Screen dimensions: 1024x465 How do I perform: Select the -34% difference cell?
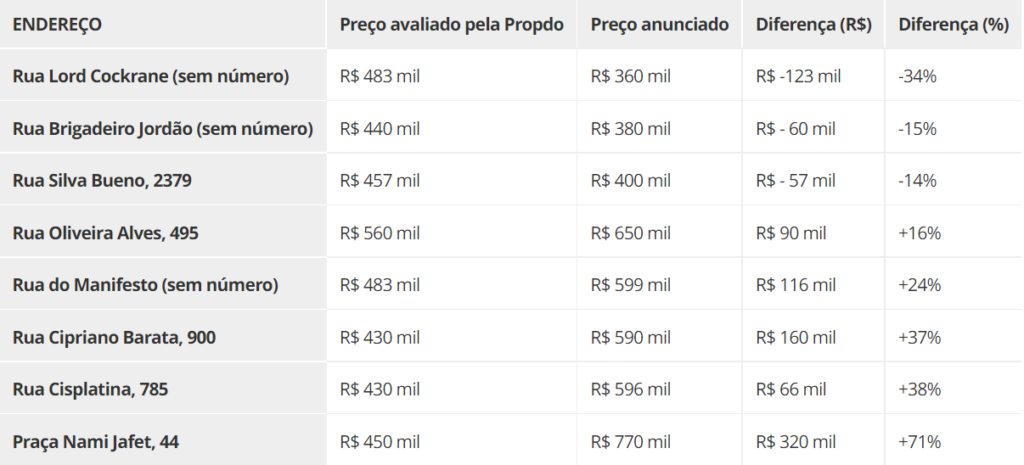coord(954,76)
